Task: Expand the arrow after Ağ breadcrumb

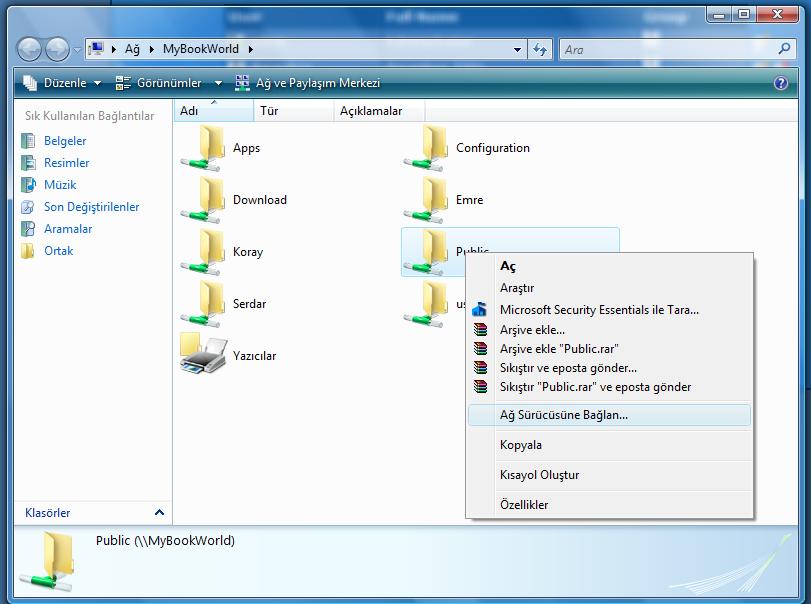Action: pyautogui.click(x=152, y=50)
